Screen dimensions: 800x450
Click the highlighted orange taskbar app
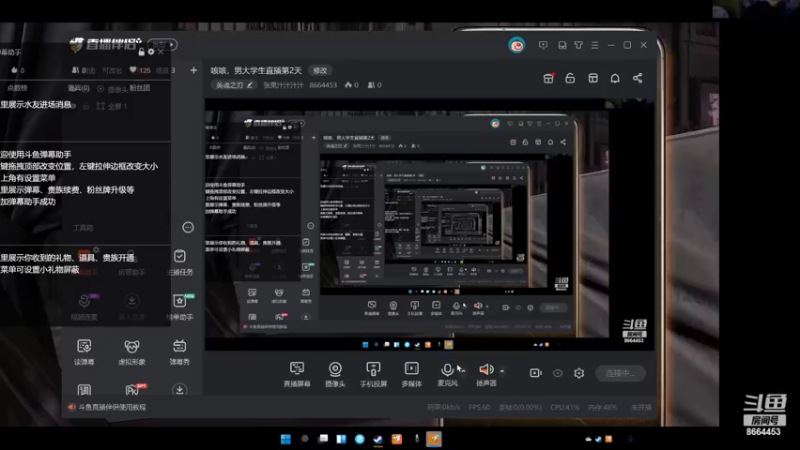point(434,439)
